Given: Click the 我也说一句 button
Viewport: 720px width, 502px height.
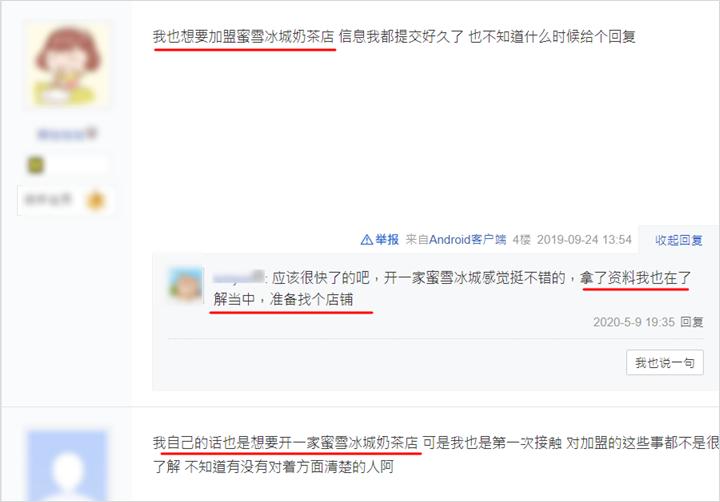Looking at the screenshot, I should 664,363.
